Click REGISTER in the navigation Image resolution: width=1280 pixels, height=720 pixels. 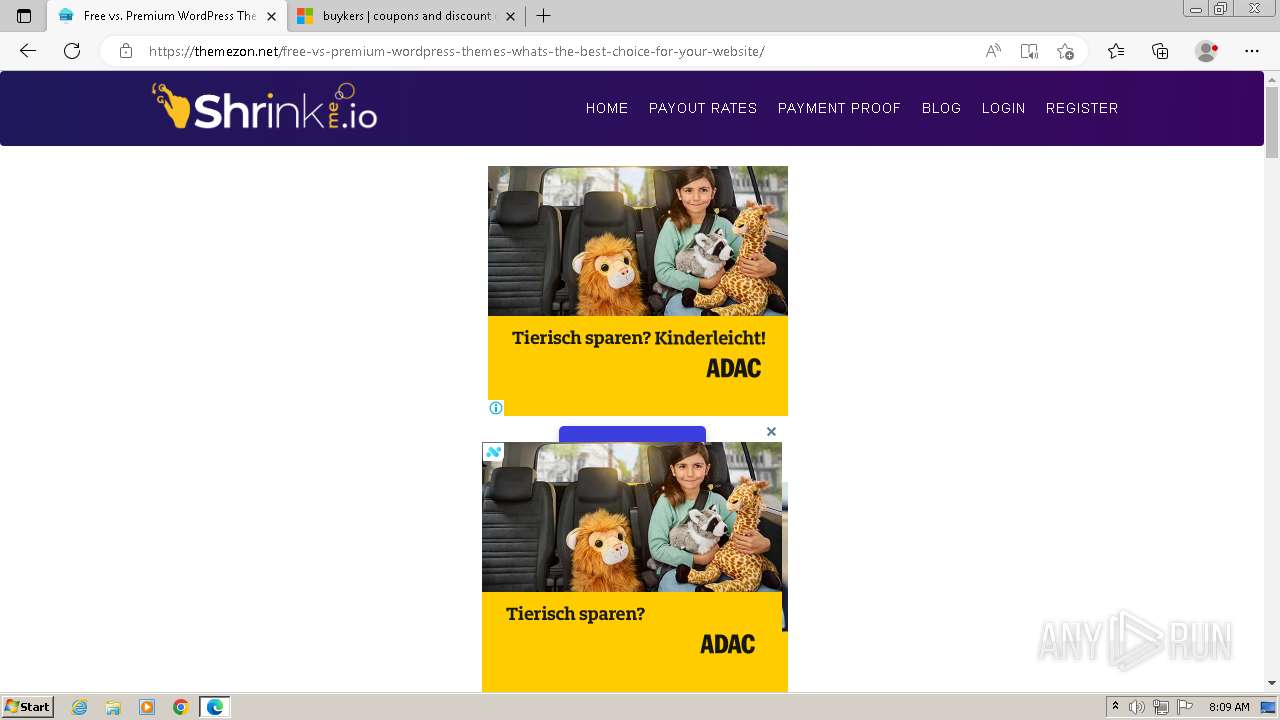(1082, 108)
